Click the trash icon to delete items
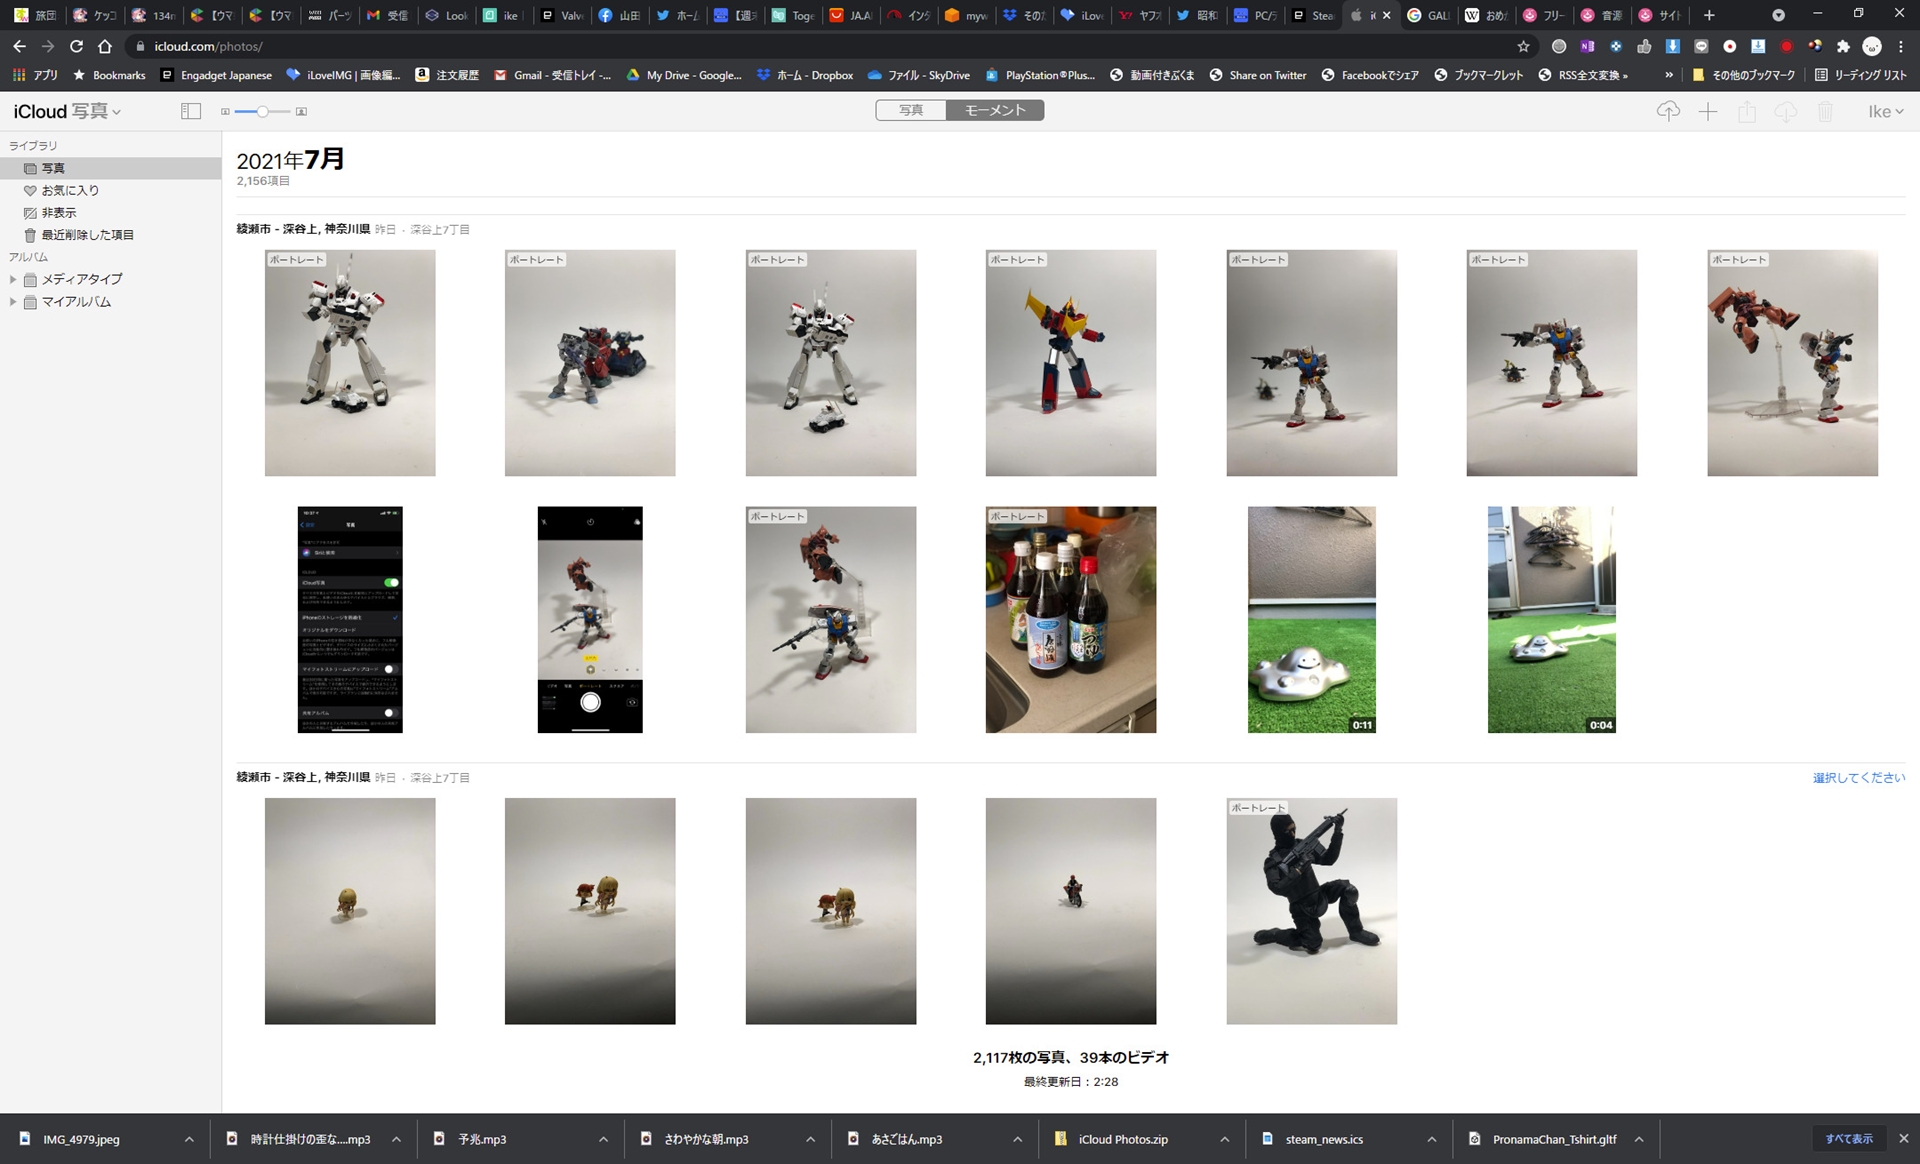1920x1164 pixels. click(1826, 111)
